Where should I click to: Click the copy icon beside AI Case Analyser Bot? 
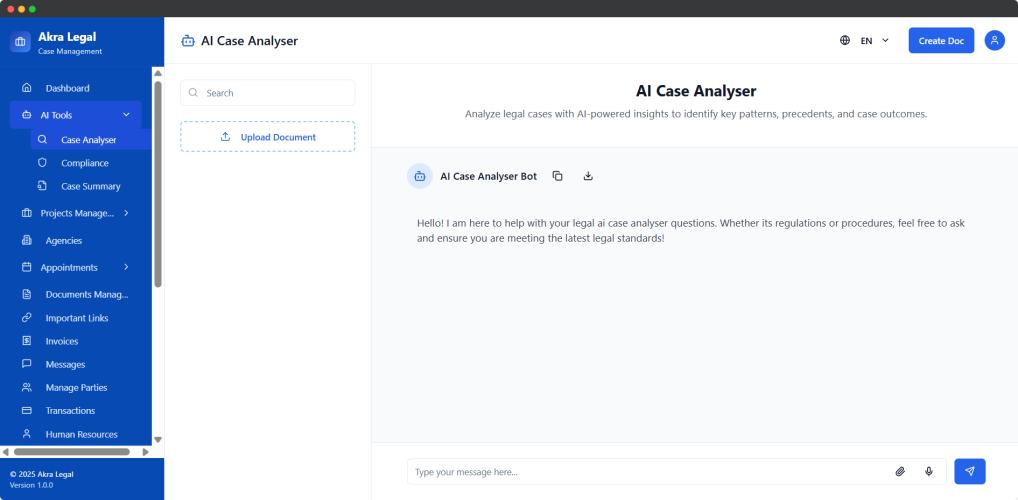pos(558,176)
